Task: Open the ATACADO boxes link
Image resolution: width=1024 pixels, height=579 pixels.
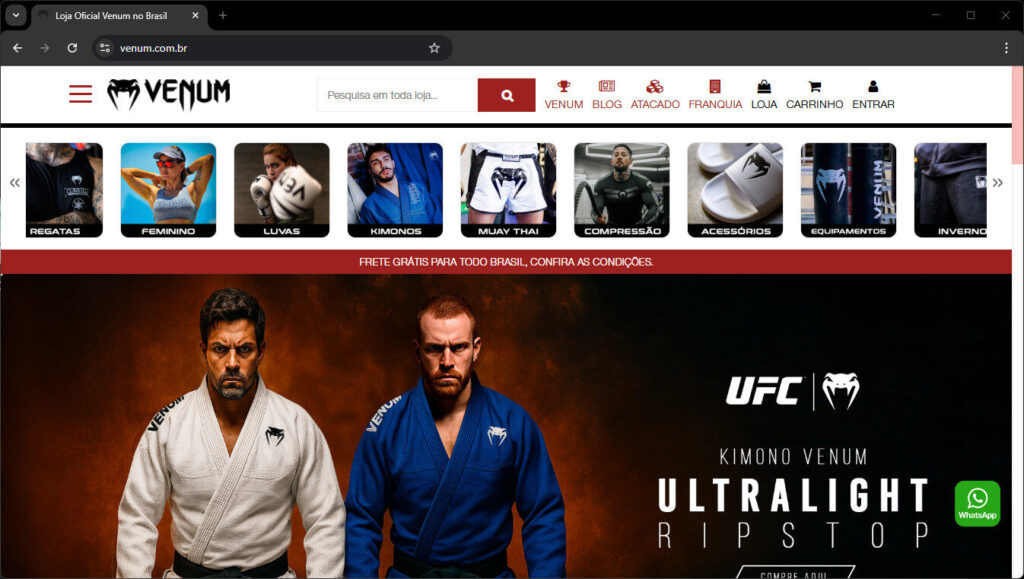Action: tap(655, 95)
